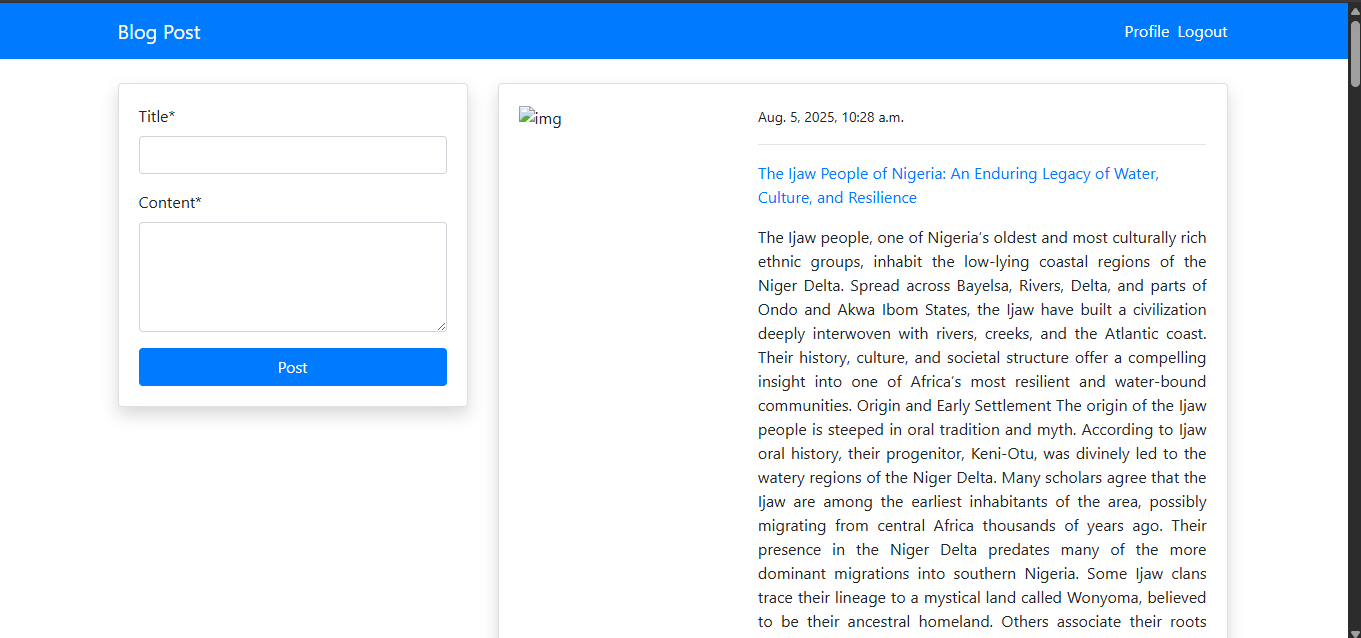1361x638 pixels.
Task: Click the blank form card area below Post
Action: [x=292, y=396]
